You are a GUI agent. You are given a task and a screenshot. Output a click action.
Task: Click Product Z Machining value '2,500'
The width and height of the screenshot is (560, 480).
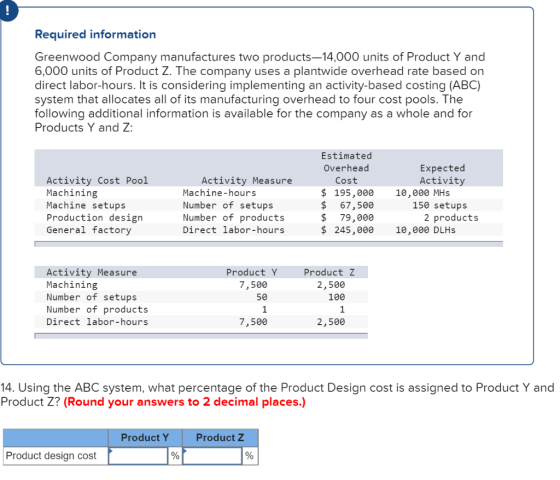pyautogui.click(x=331, y=285)
